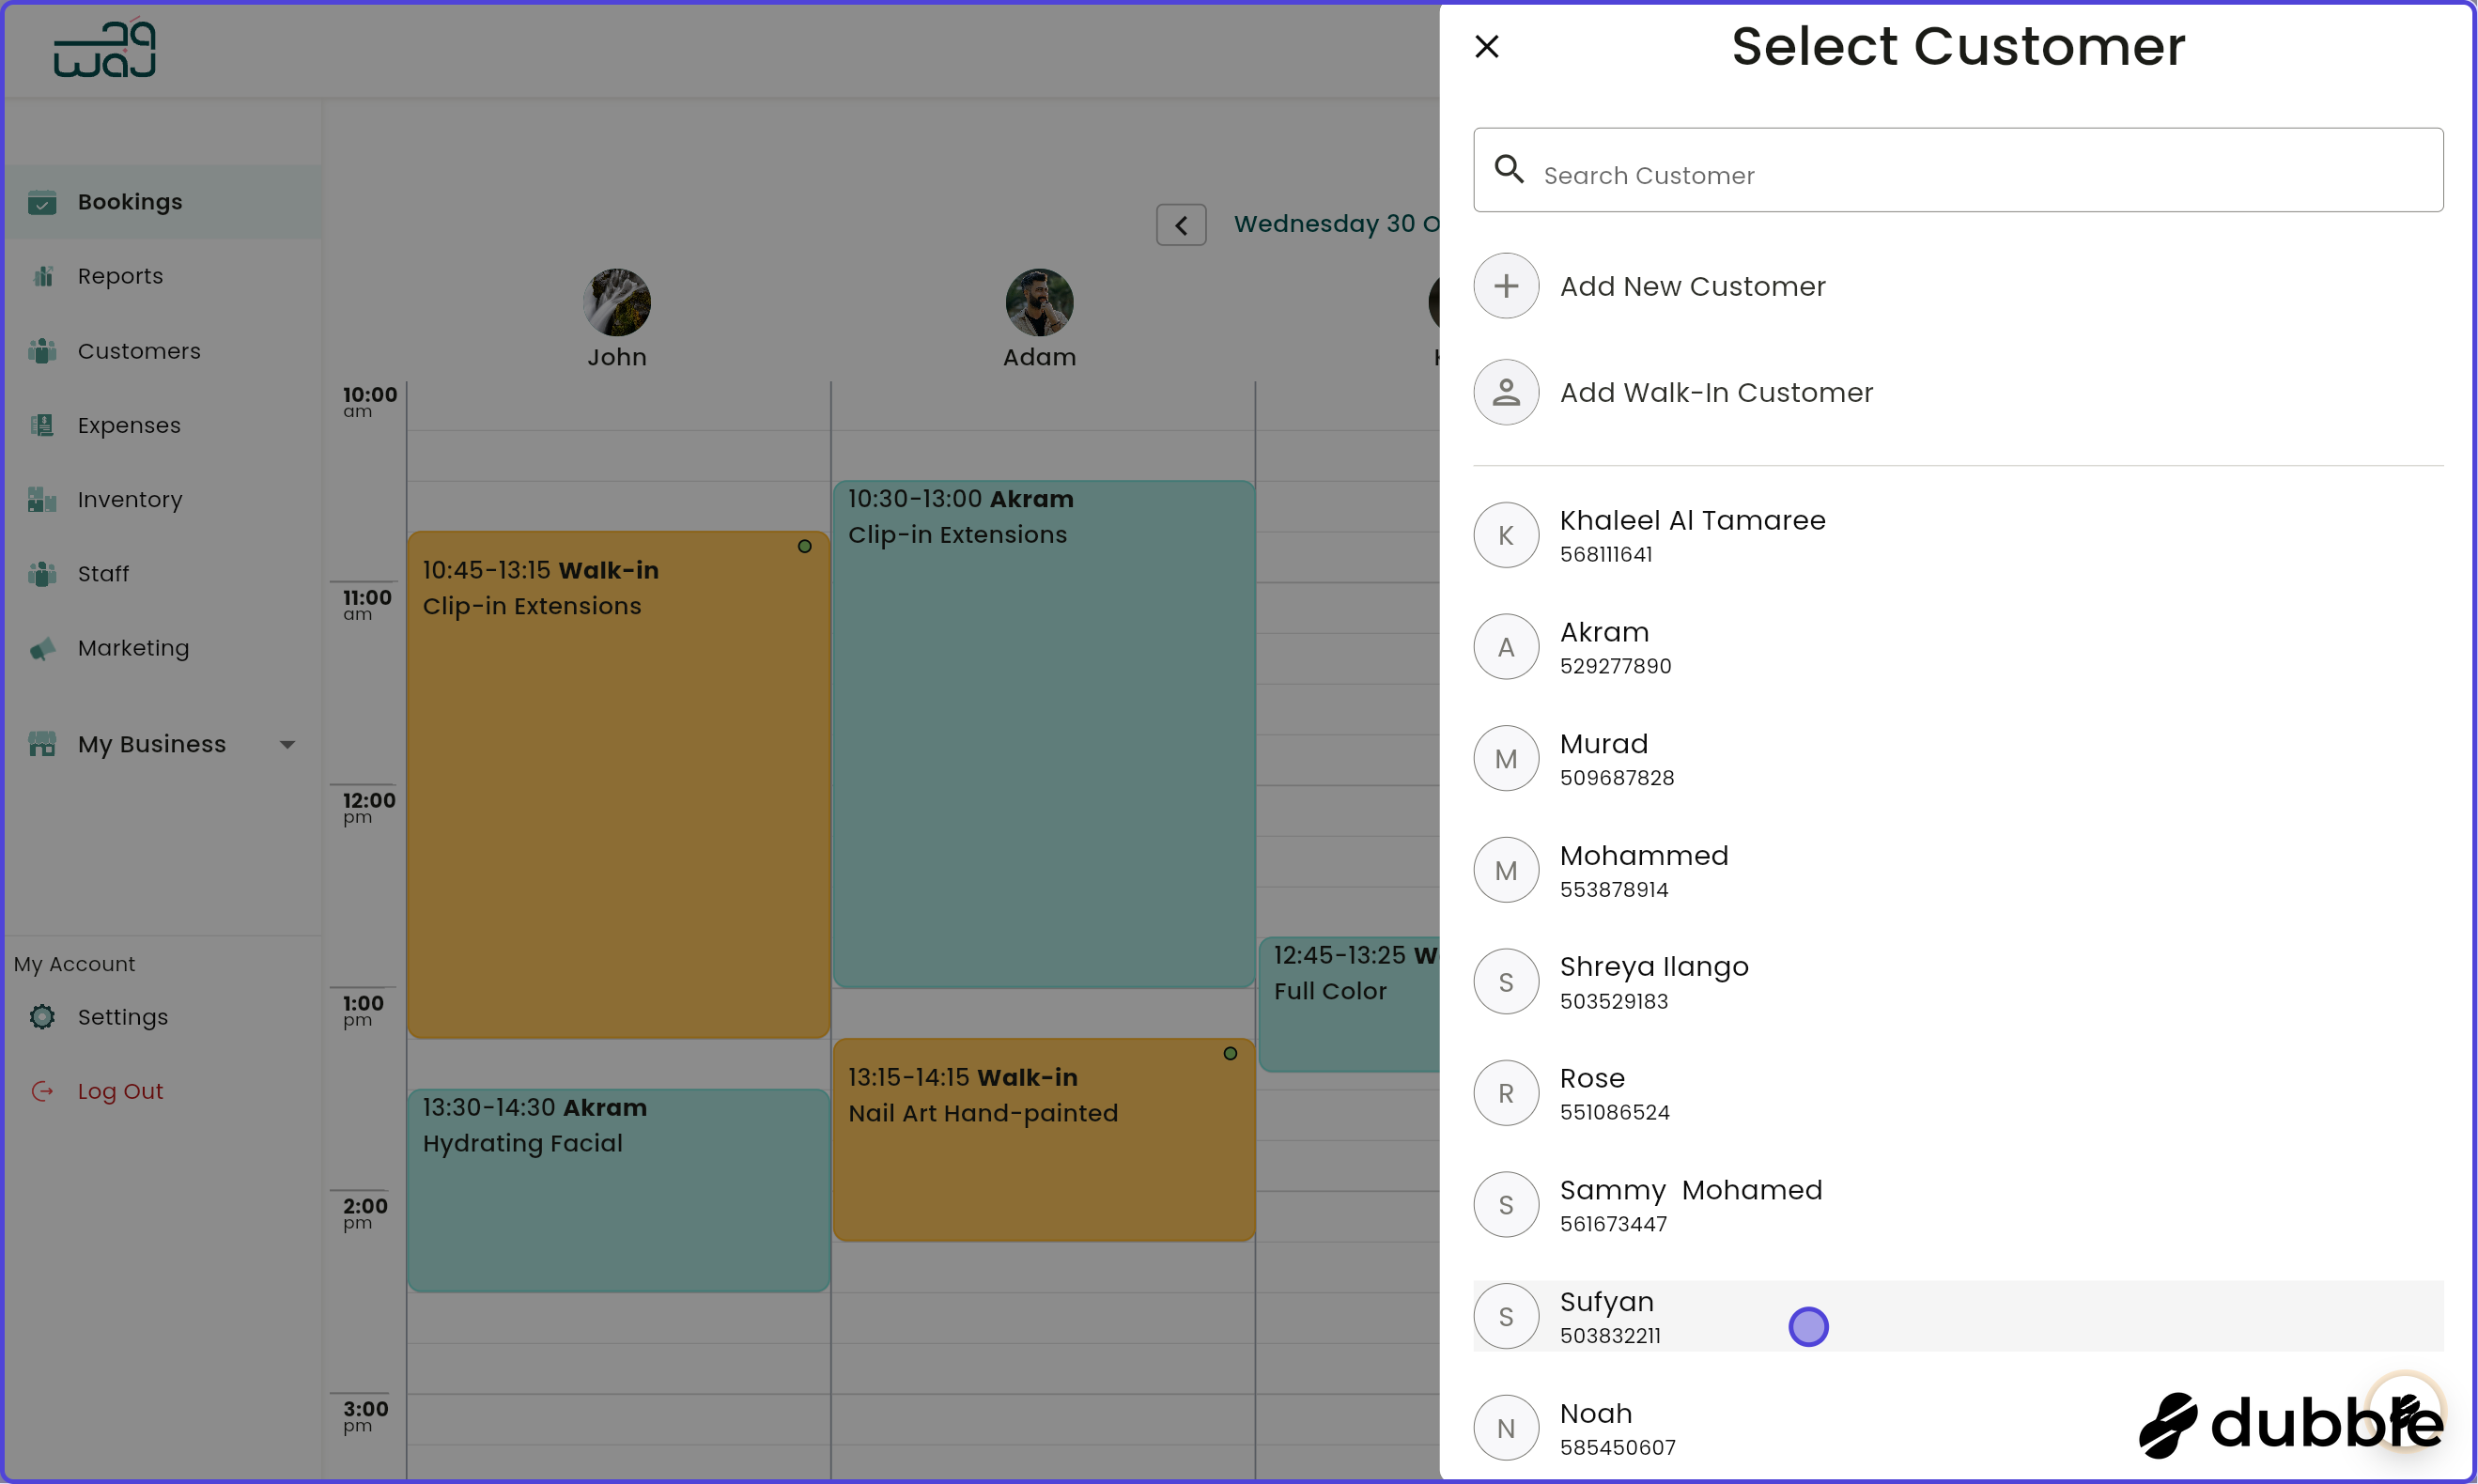Open the Staff section icon
The image size is (2478, 1484).
click(x=44, y=573)
